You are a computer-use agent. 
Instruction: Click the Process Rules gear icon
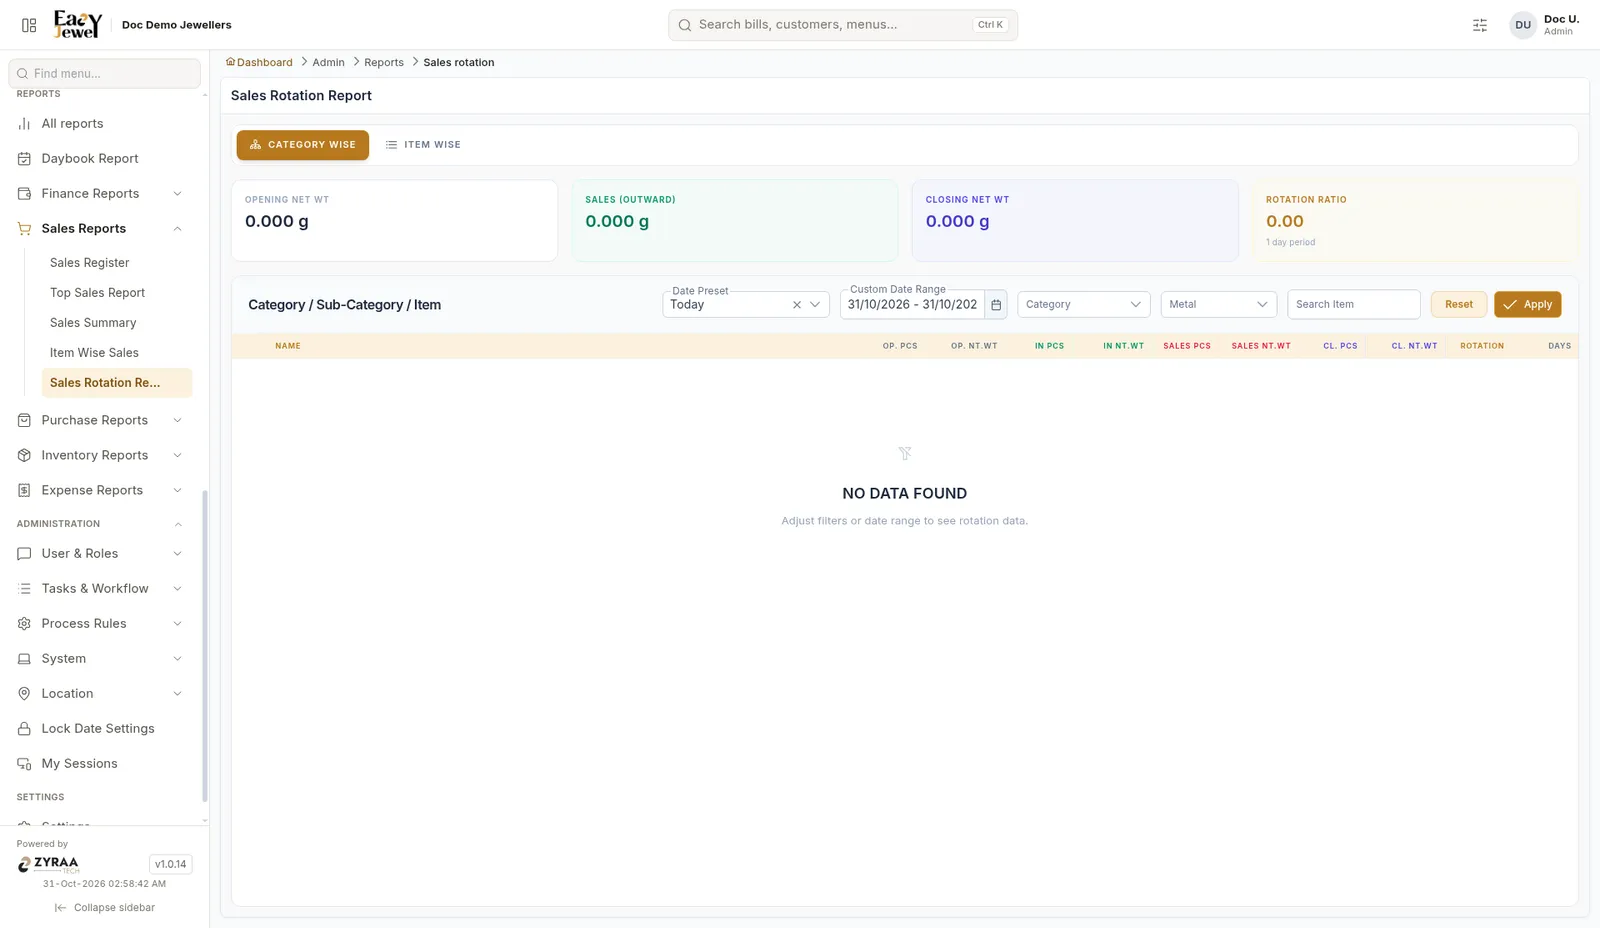coord(24,624)
